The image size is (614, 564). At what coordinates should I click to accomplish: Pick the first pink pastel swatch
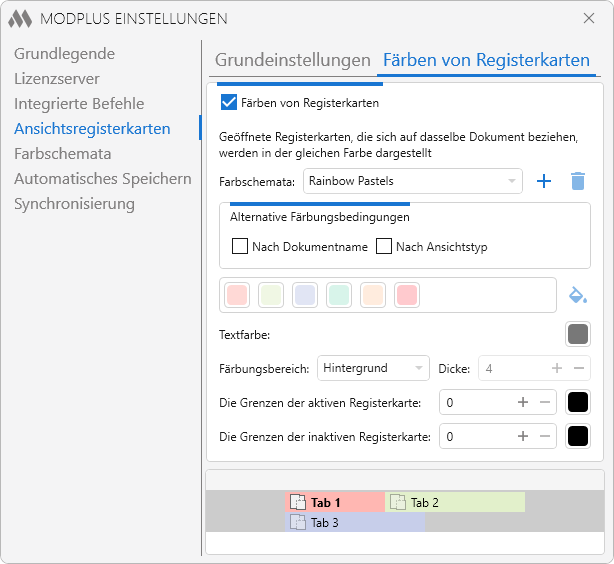click(237, 295)
